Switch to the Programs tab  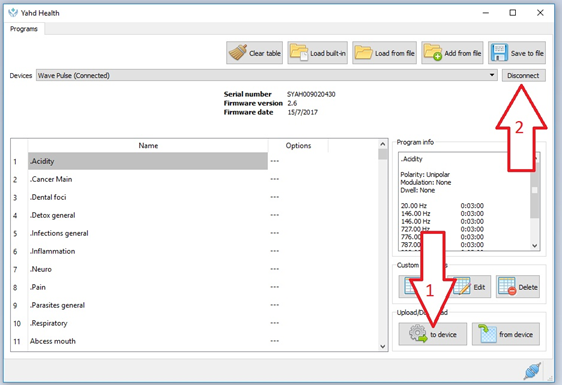(x=24, y=29)
